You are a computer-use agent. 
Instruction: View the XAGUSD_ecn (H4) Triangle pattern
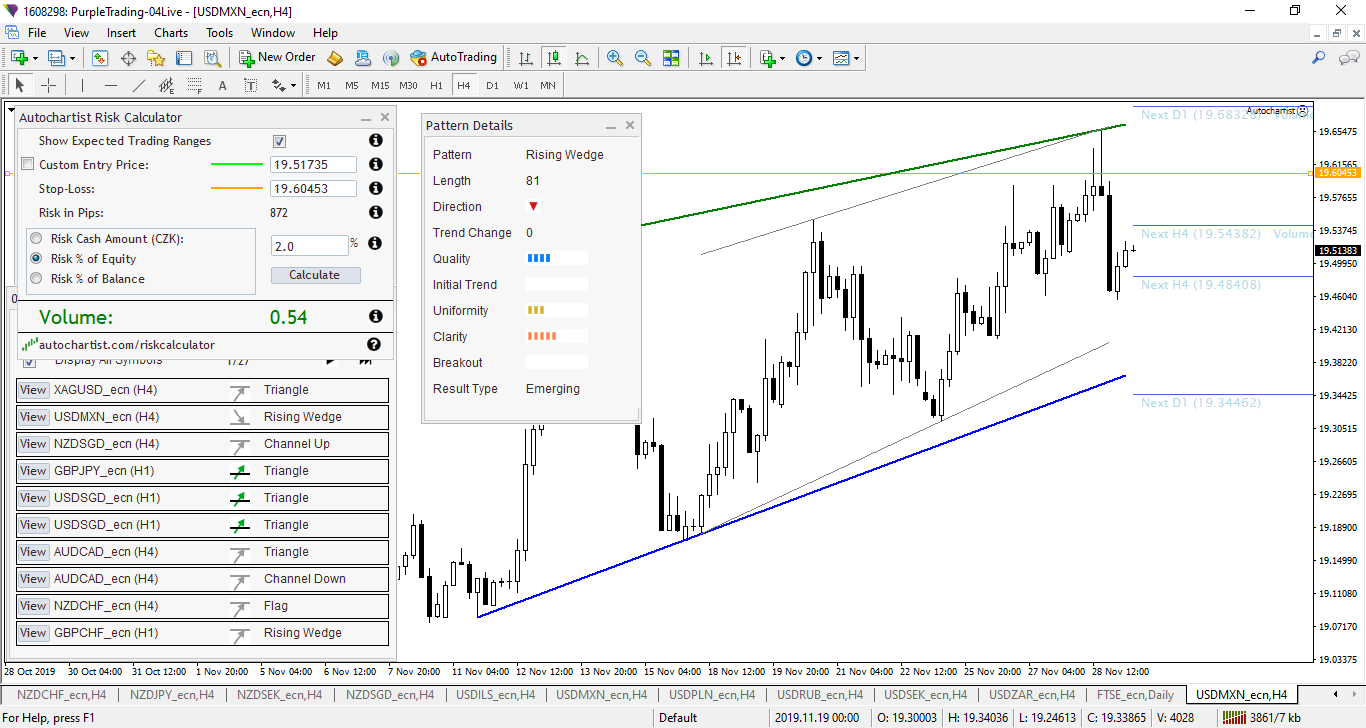coord(33,390)
